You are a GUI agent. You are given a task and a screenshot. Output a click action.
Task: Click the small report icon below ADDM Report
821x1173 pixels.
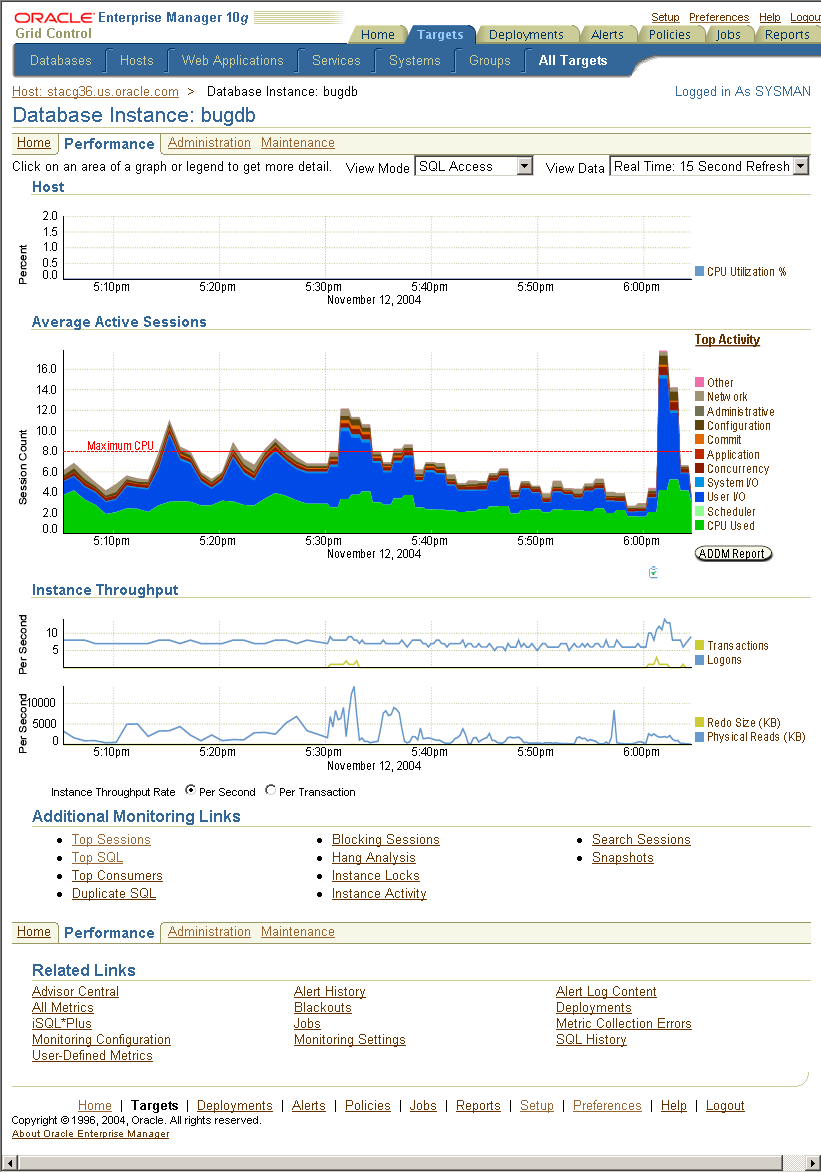click(653, 572)
